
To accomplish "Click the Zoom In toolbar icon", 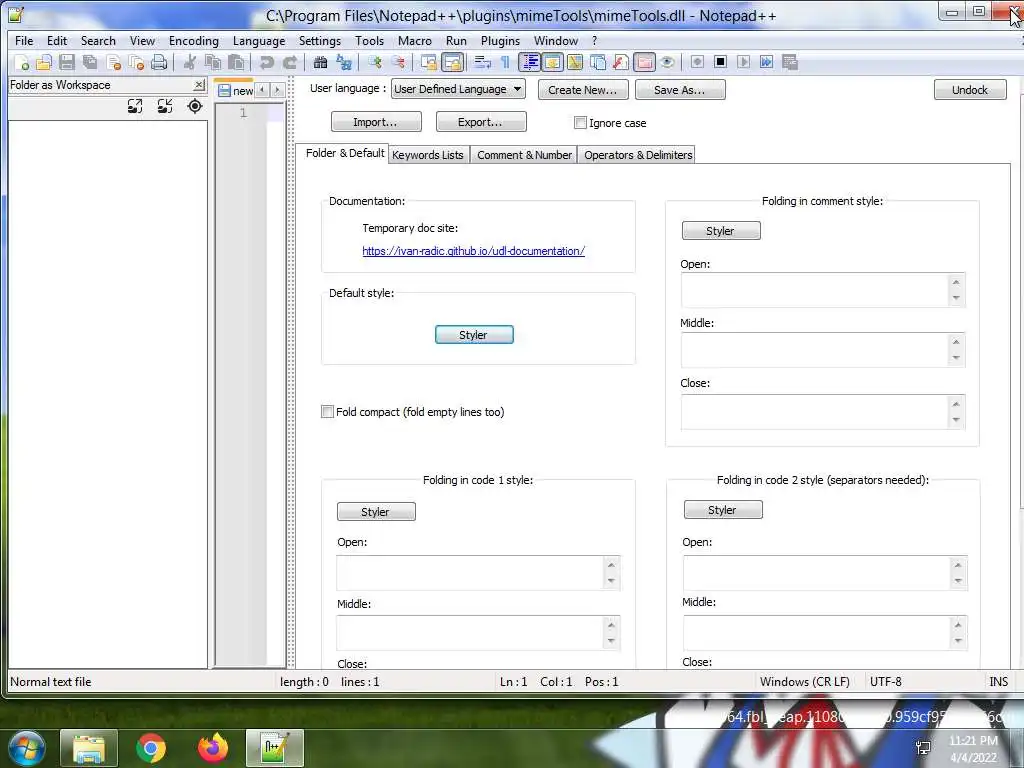I will point(374,62).
